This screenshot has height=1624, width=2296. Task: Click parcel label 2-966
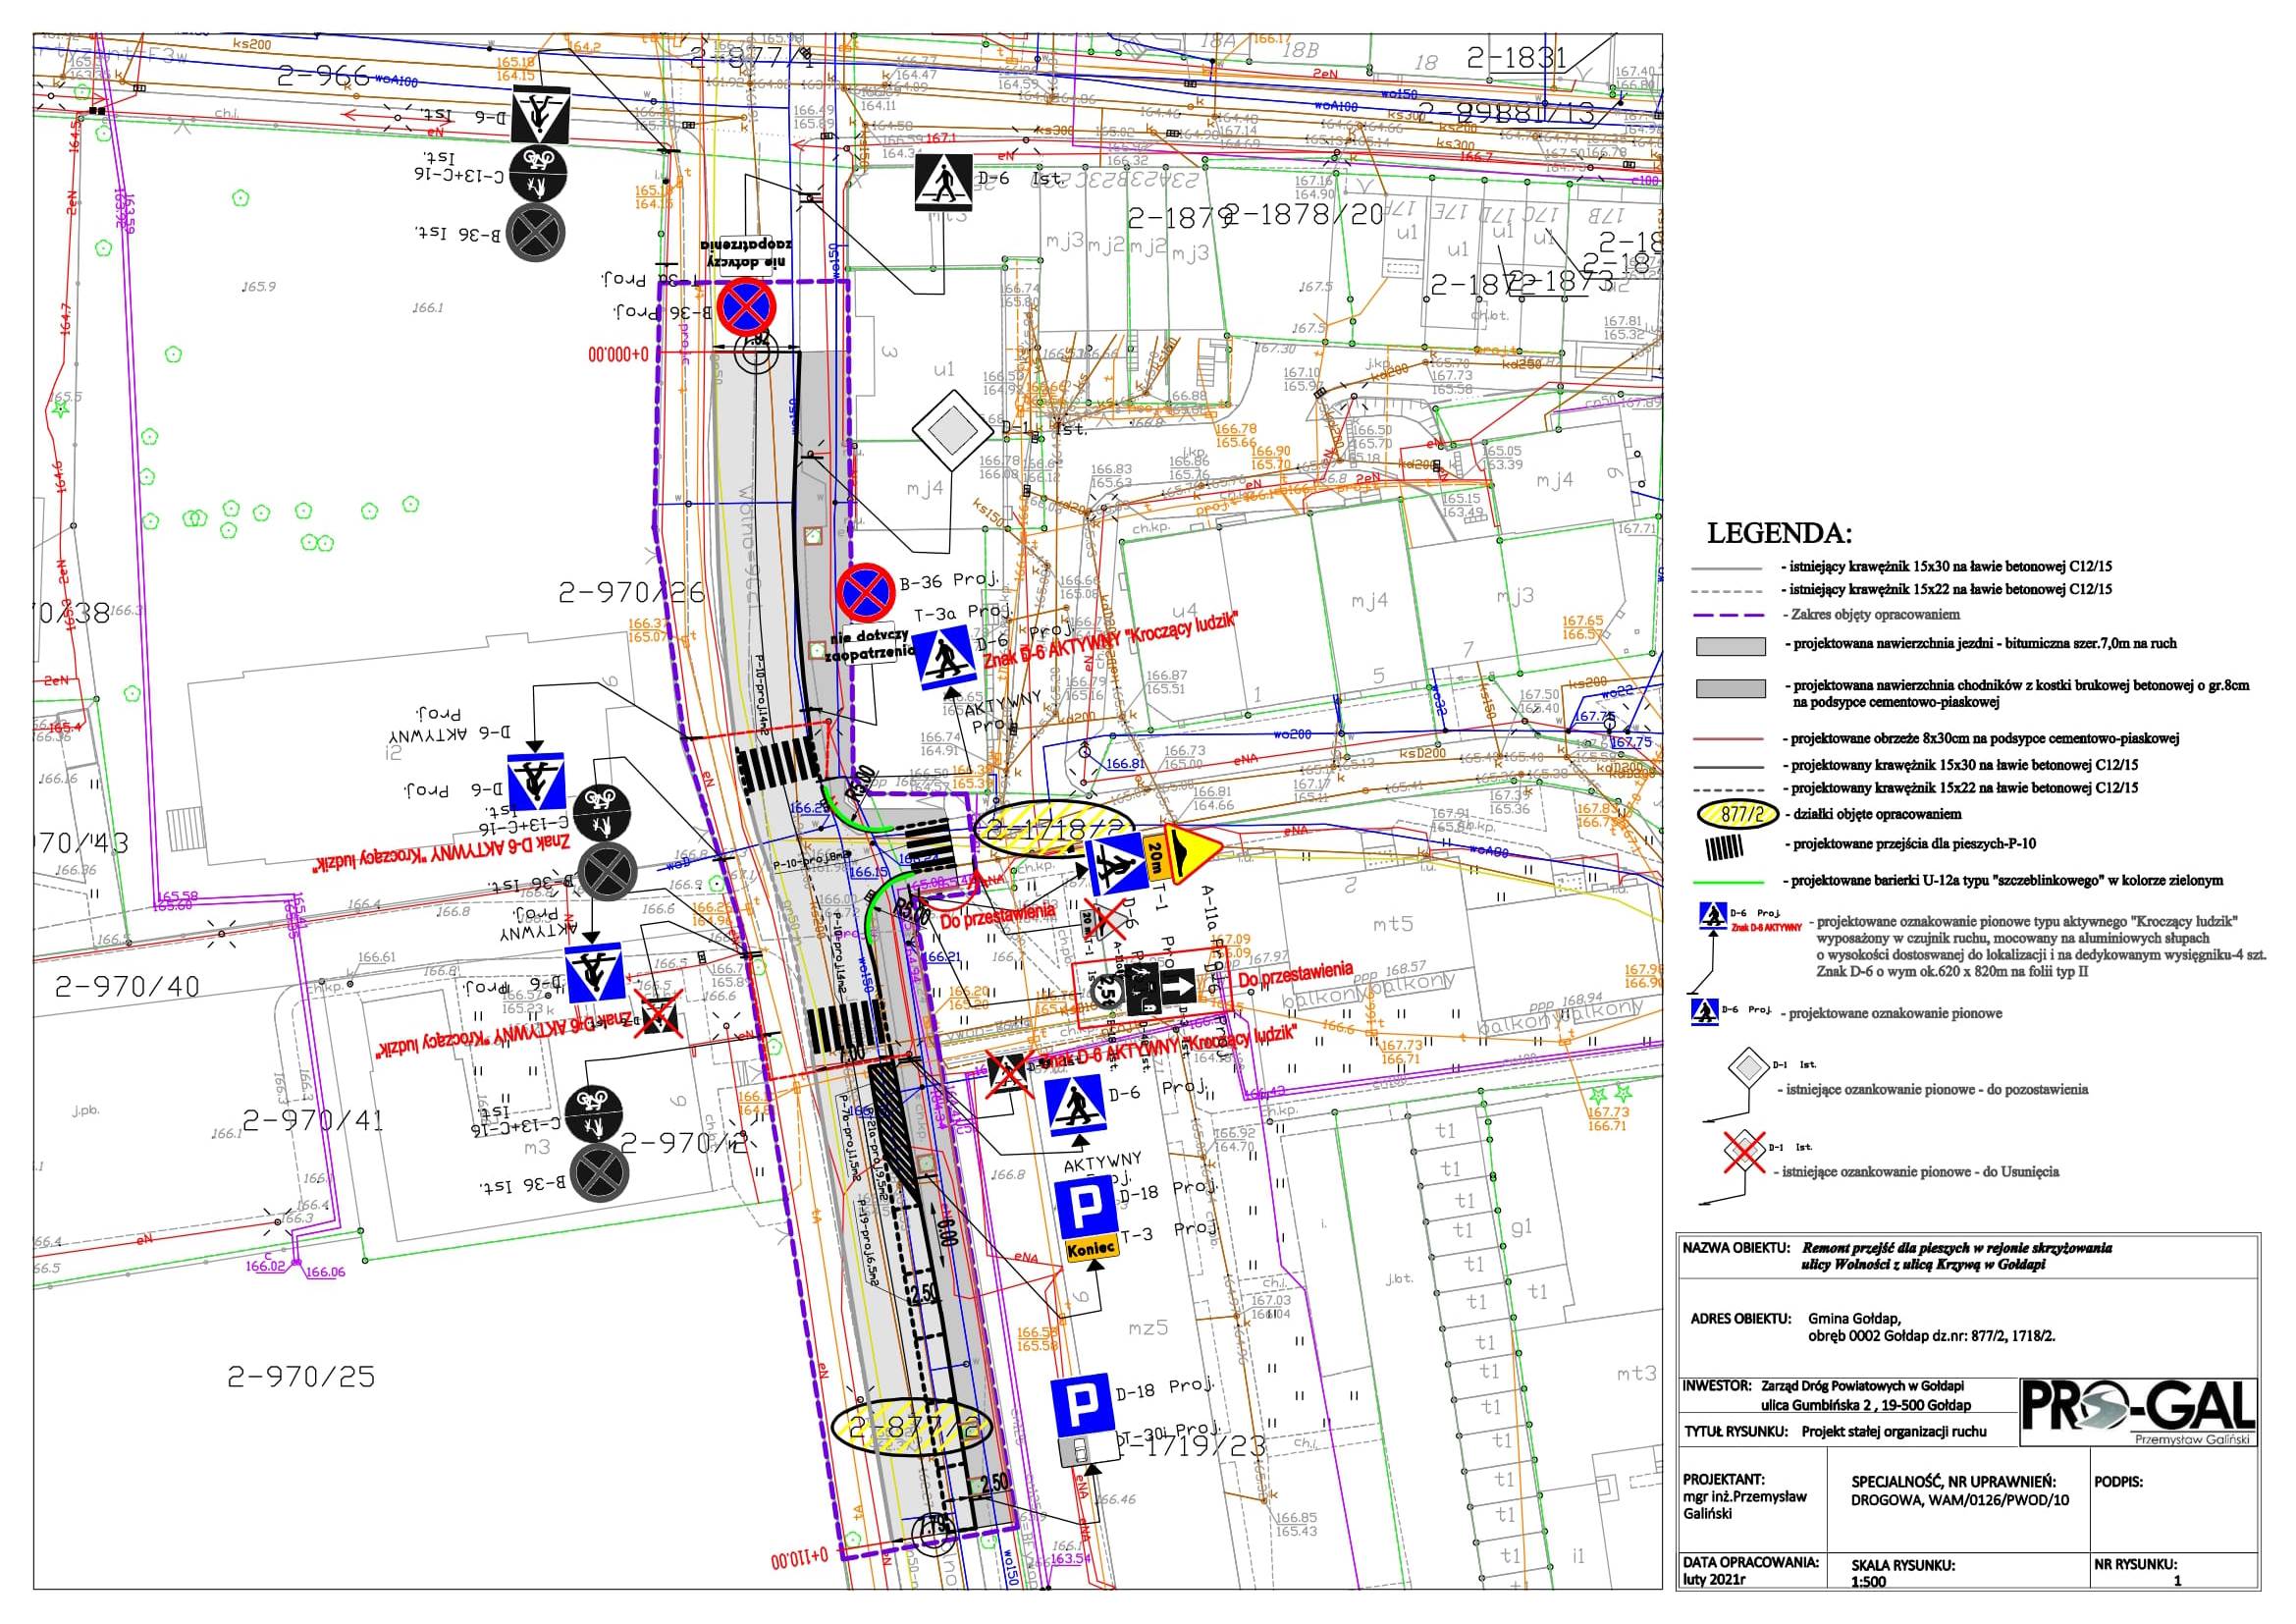coord(324,76)
